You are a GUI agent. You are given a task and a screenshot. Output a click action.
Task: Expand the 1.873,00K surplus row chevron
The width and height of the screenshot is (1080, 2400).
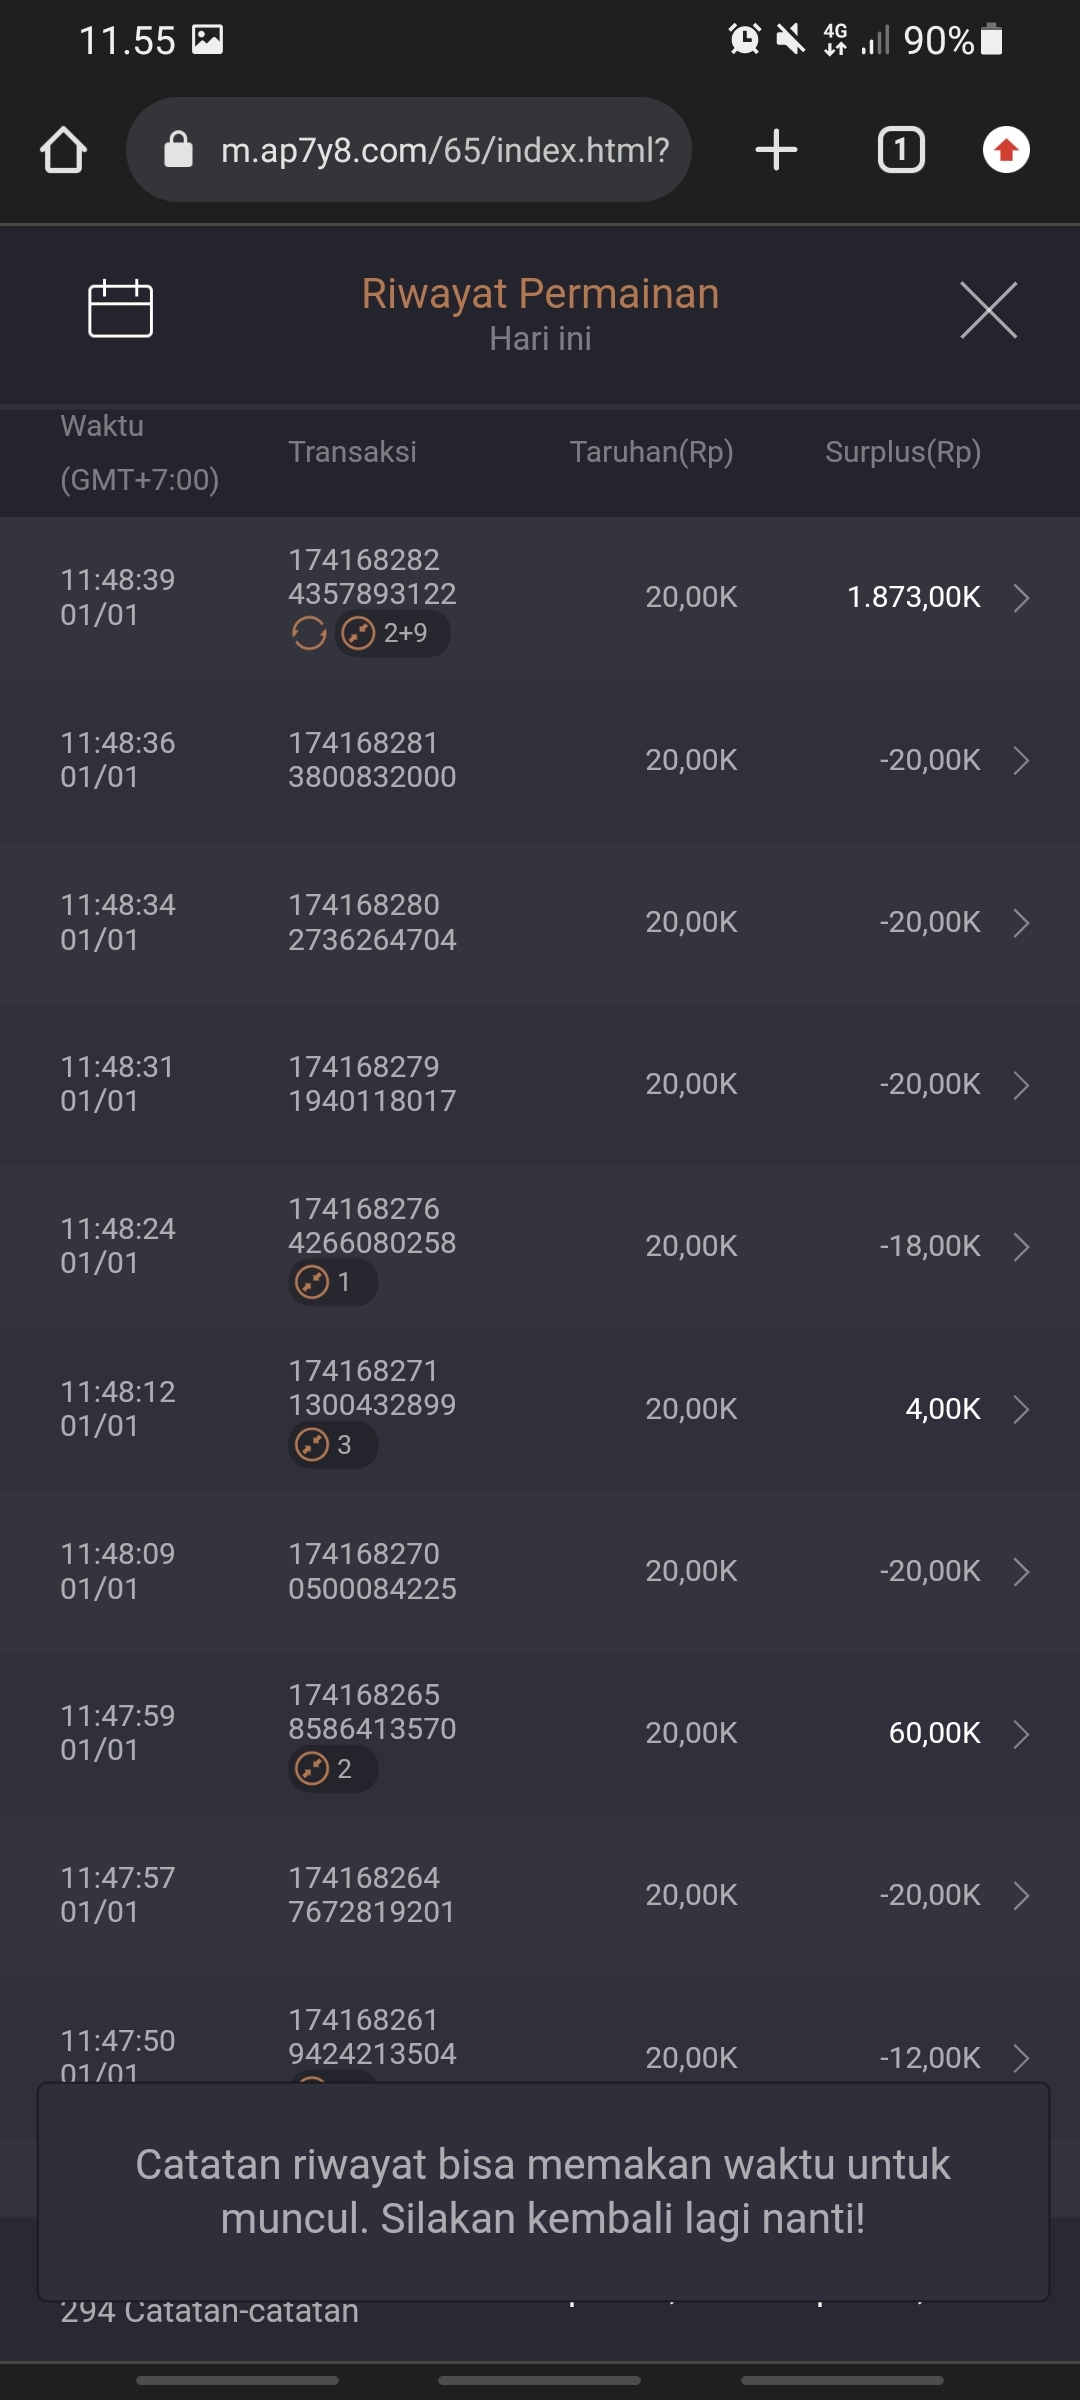coord(1020,598)
